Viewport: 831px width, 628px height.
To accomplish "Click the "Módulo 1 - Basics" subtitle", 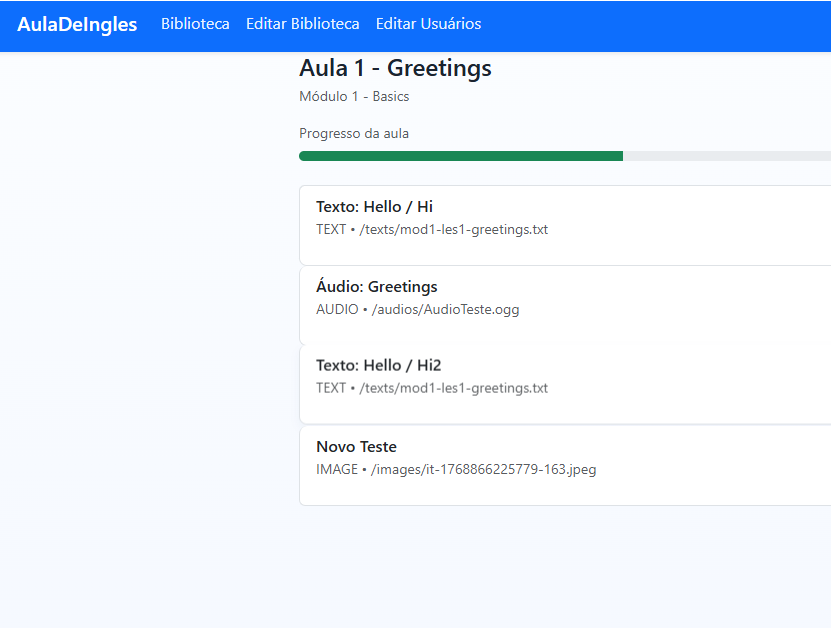I will pyautogui.click(x=354, y=97).
